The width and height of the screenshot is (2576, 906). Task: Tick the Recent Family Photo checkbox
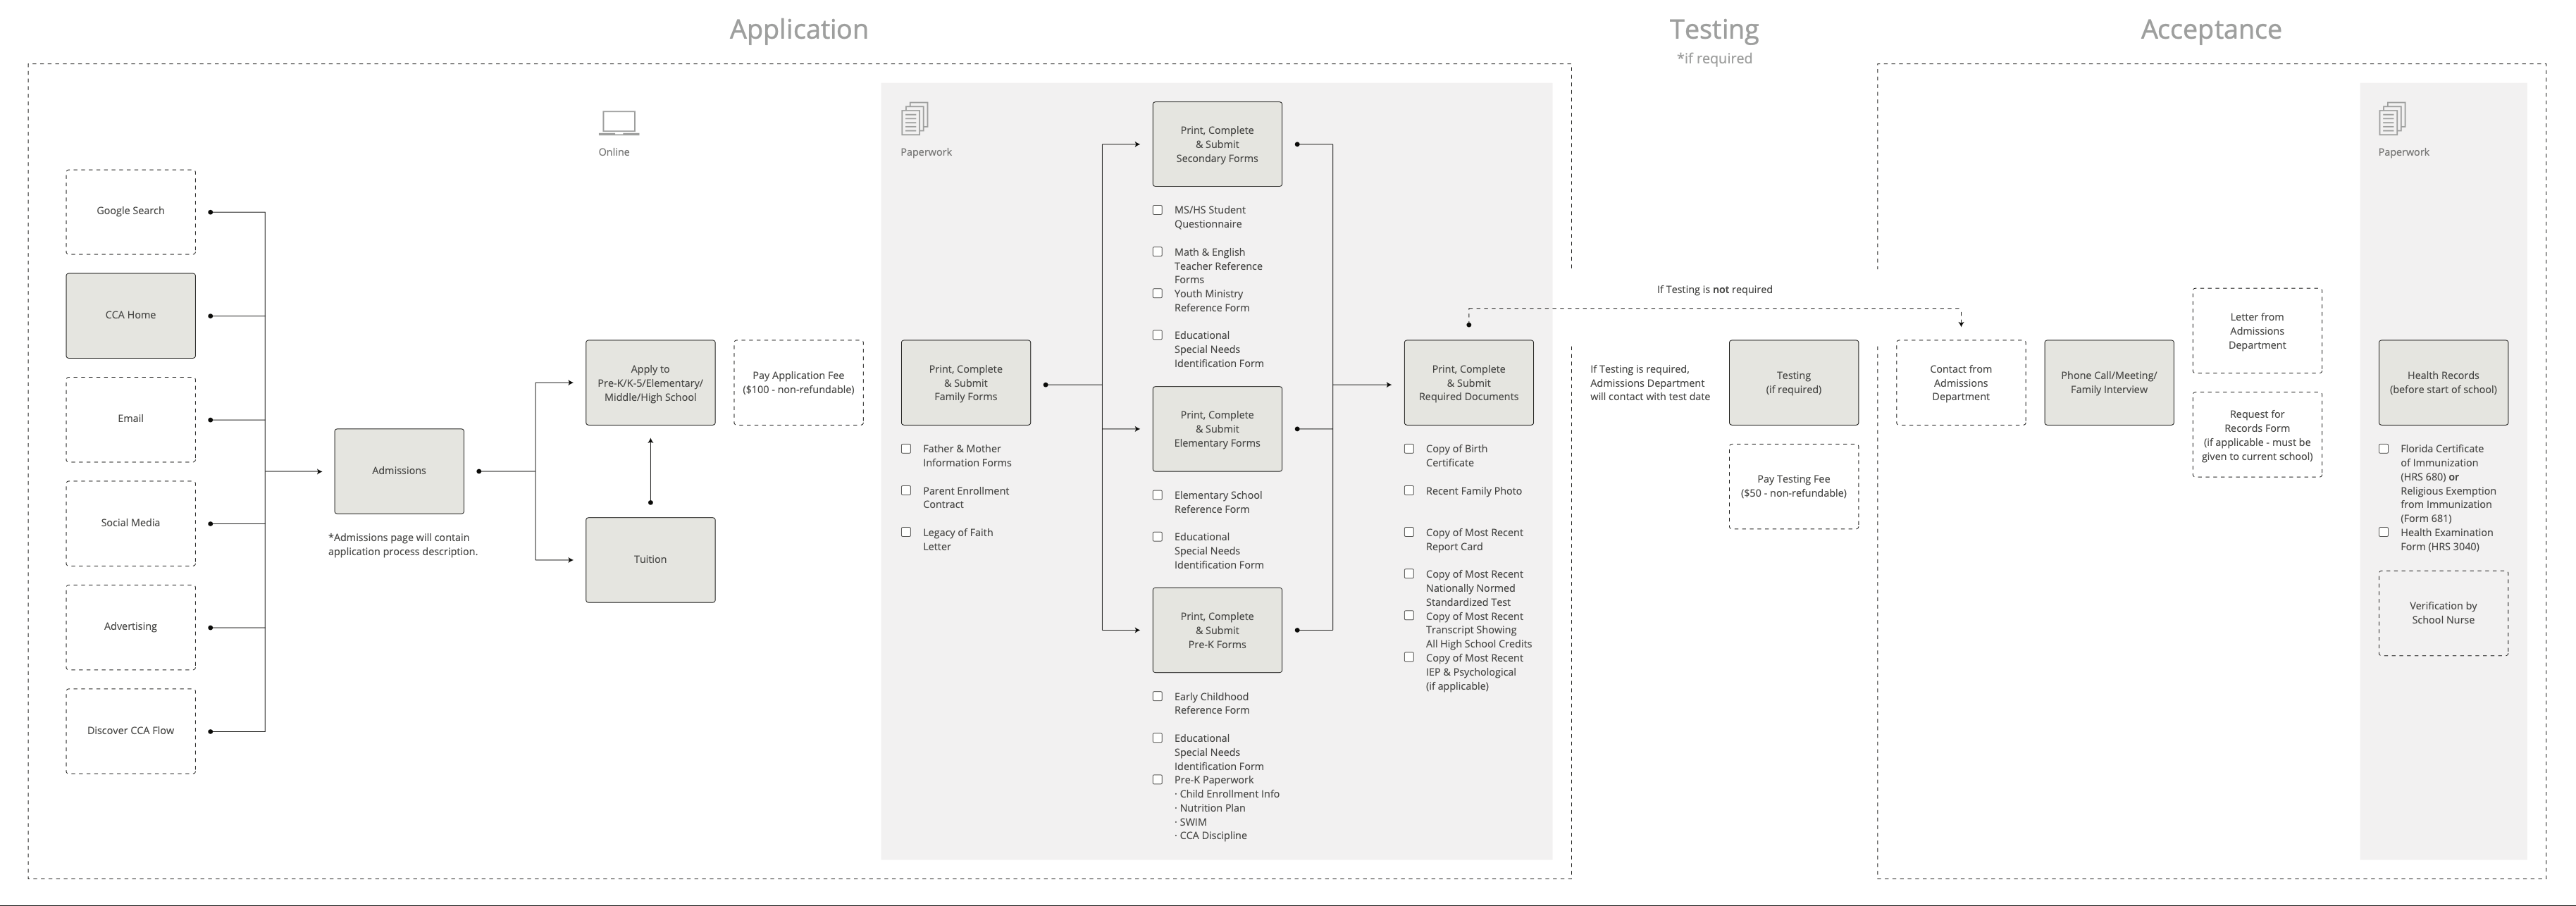[x=1409, y=491]
